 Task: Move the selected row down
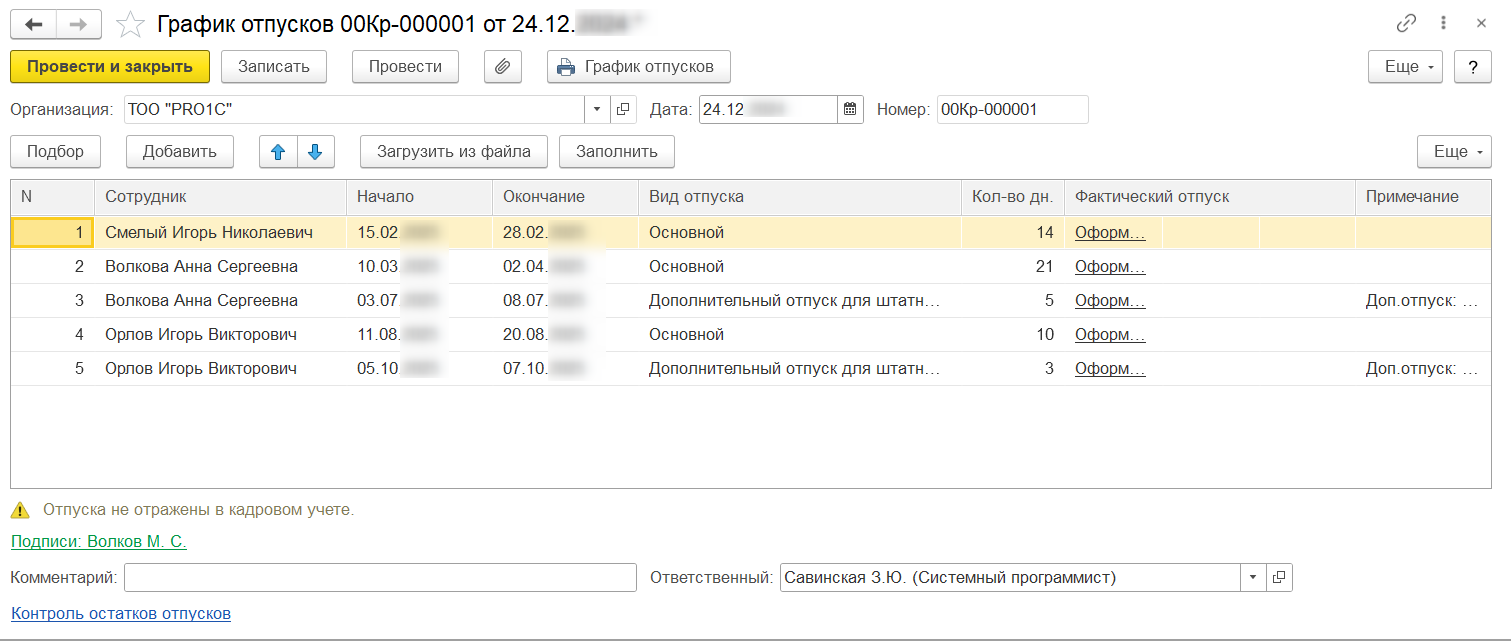(x=315, y=152)
